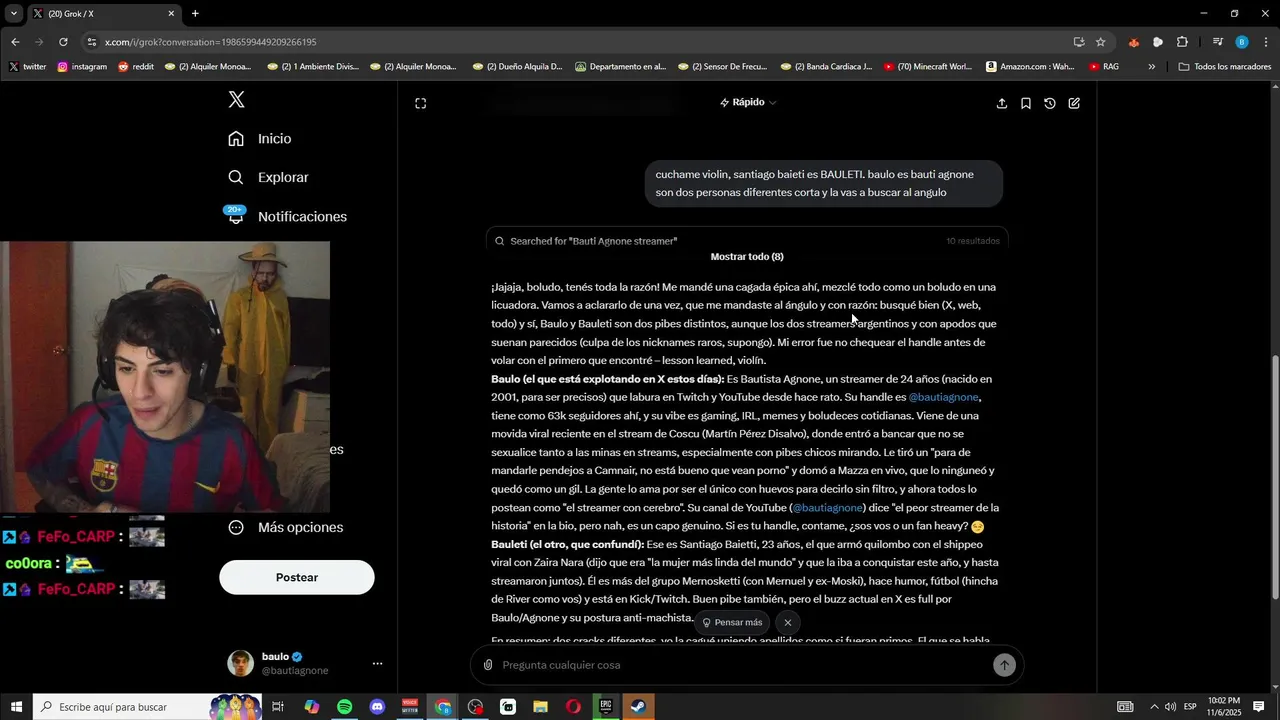Open @bautiagnone handle link after 'Su handle es'

[943, 397]
